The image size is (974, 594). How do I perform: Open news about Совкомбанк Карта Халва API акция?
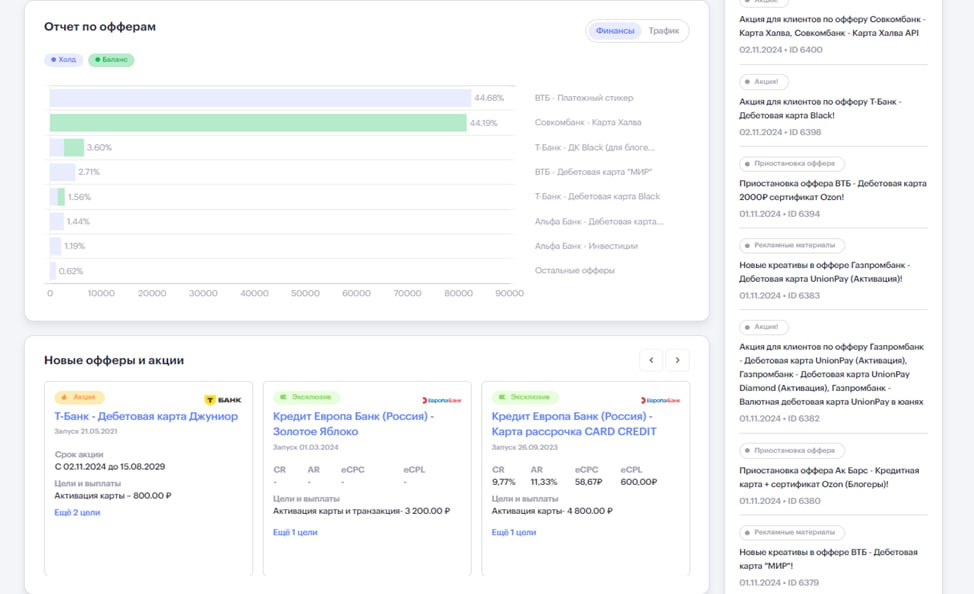832,26
